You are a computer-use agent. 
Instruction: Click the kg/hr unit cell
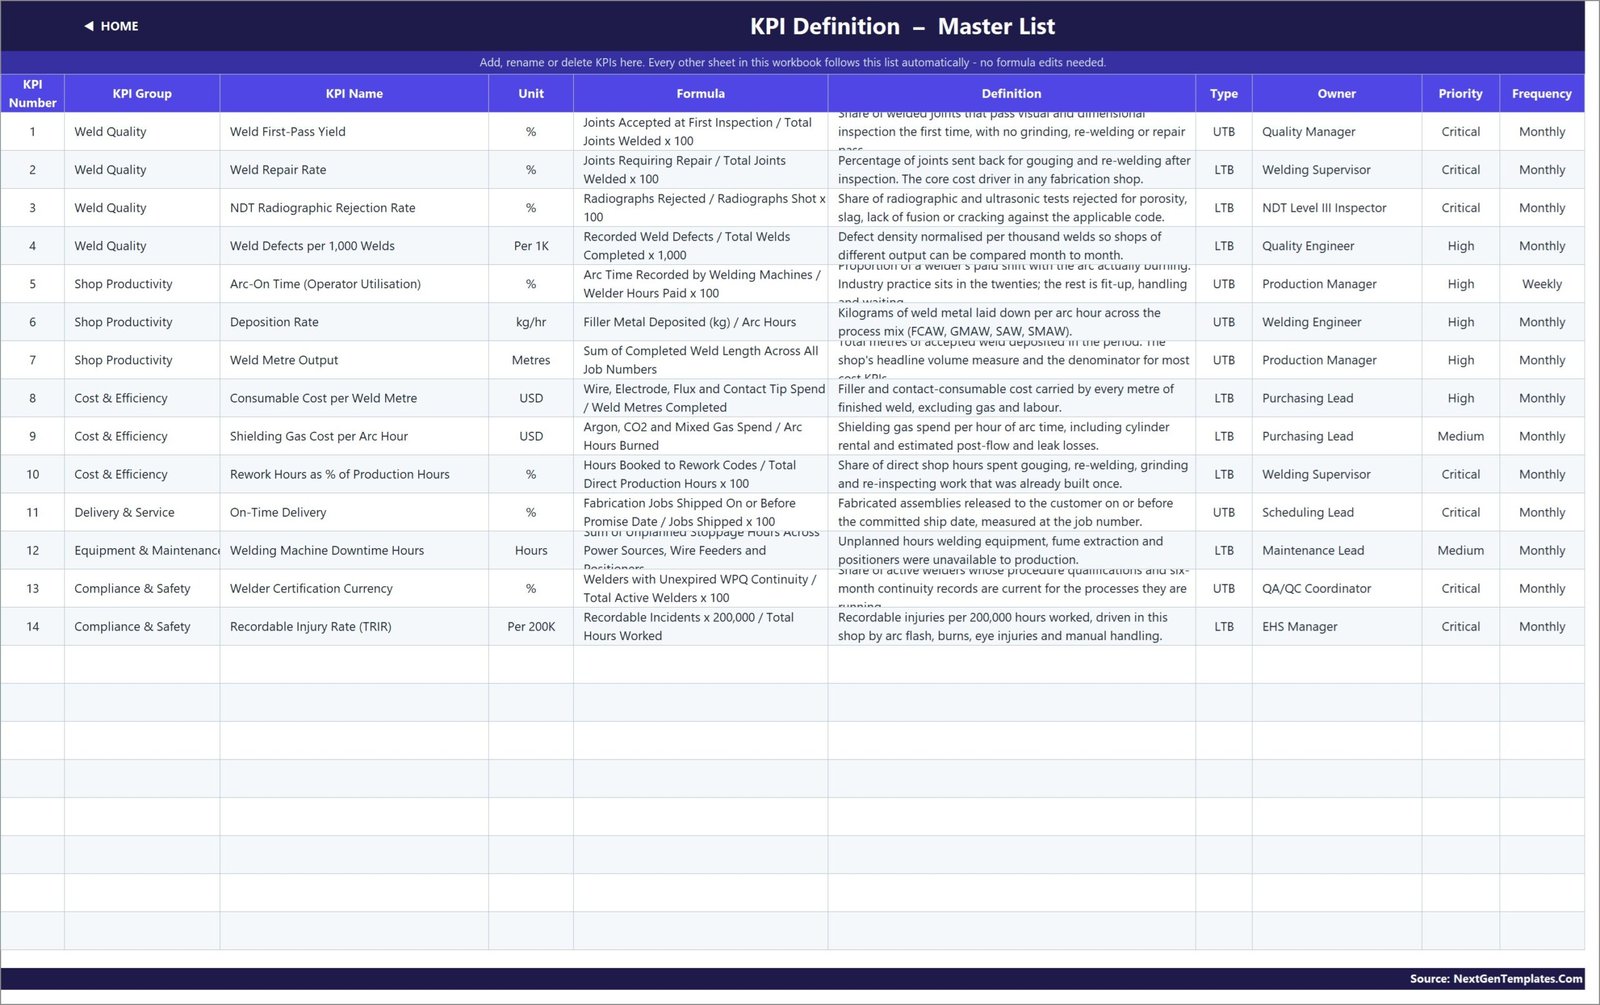click(x=531, y=322)
